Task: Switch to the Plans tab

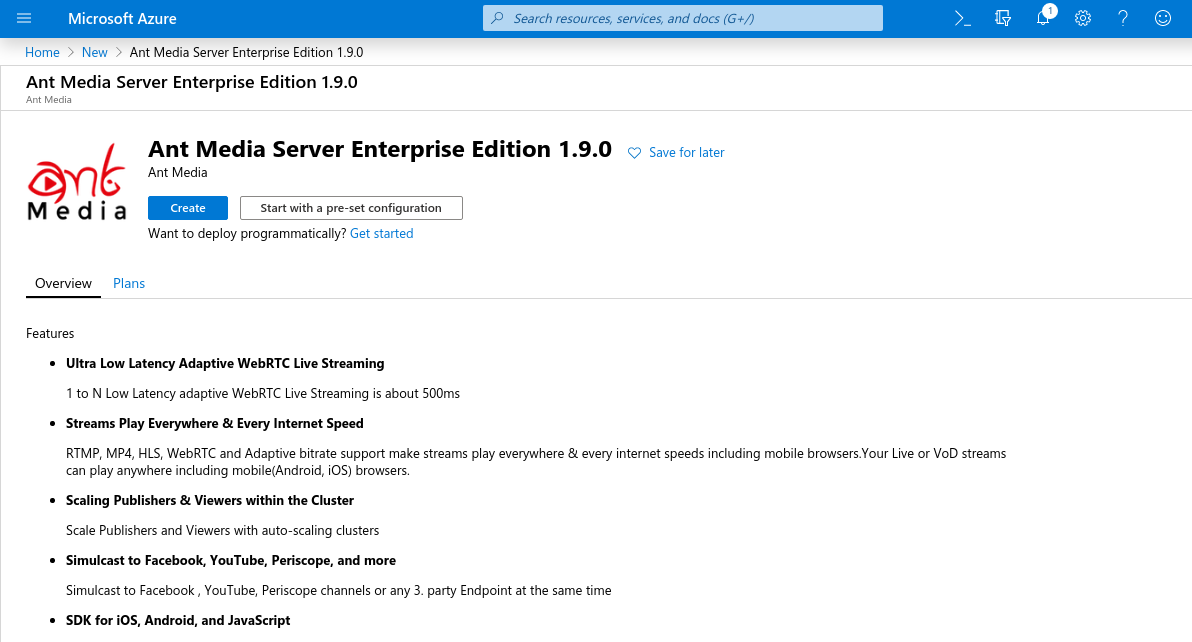Action: coord(129,283)
